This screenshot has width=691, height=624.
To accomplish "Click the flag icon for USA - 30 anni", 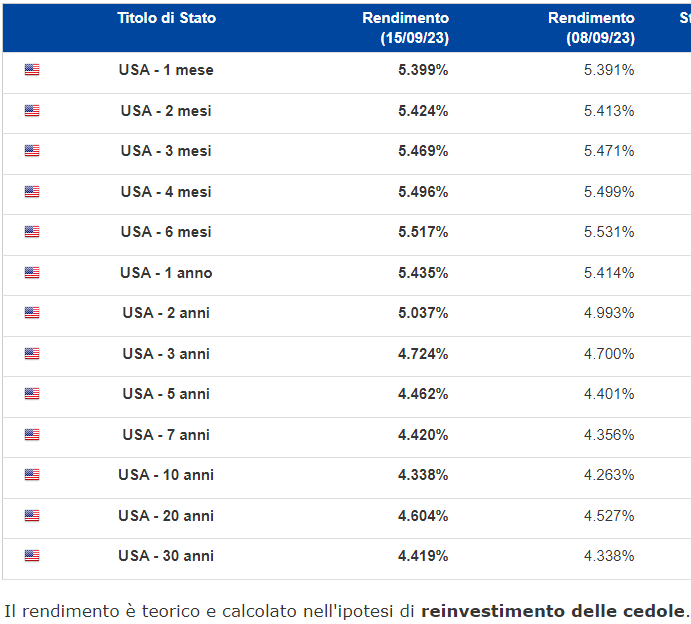I will 32,556.
